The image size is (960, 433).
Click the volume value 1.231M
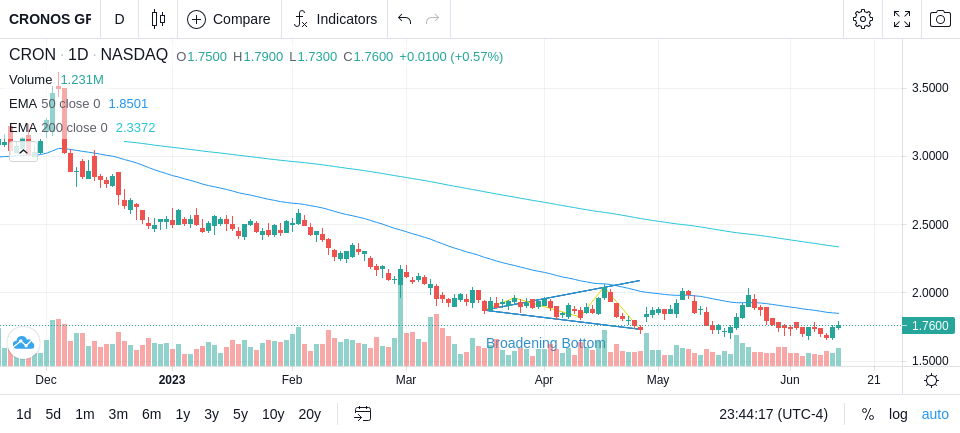tap(82, 80)
